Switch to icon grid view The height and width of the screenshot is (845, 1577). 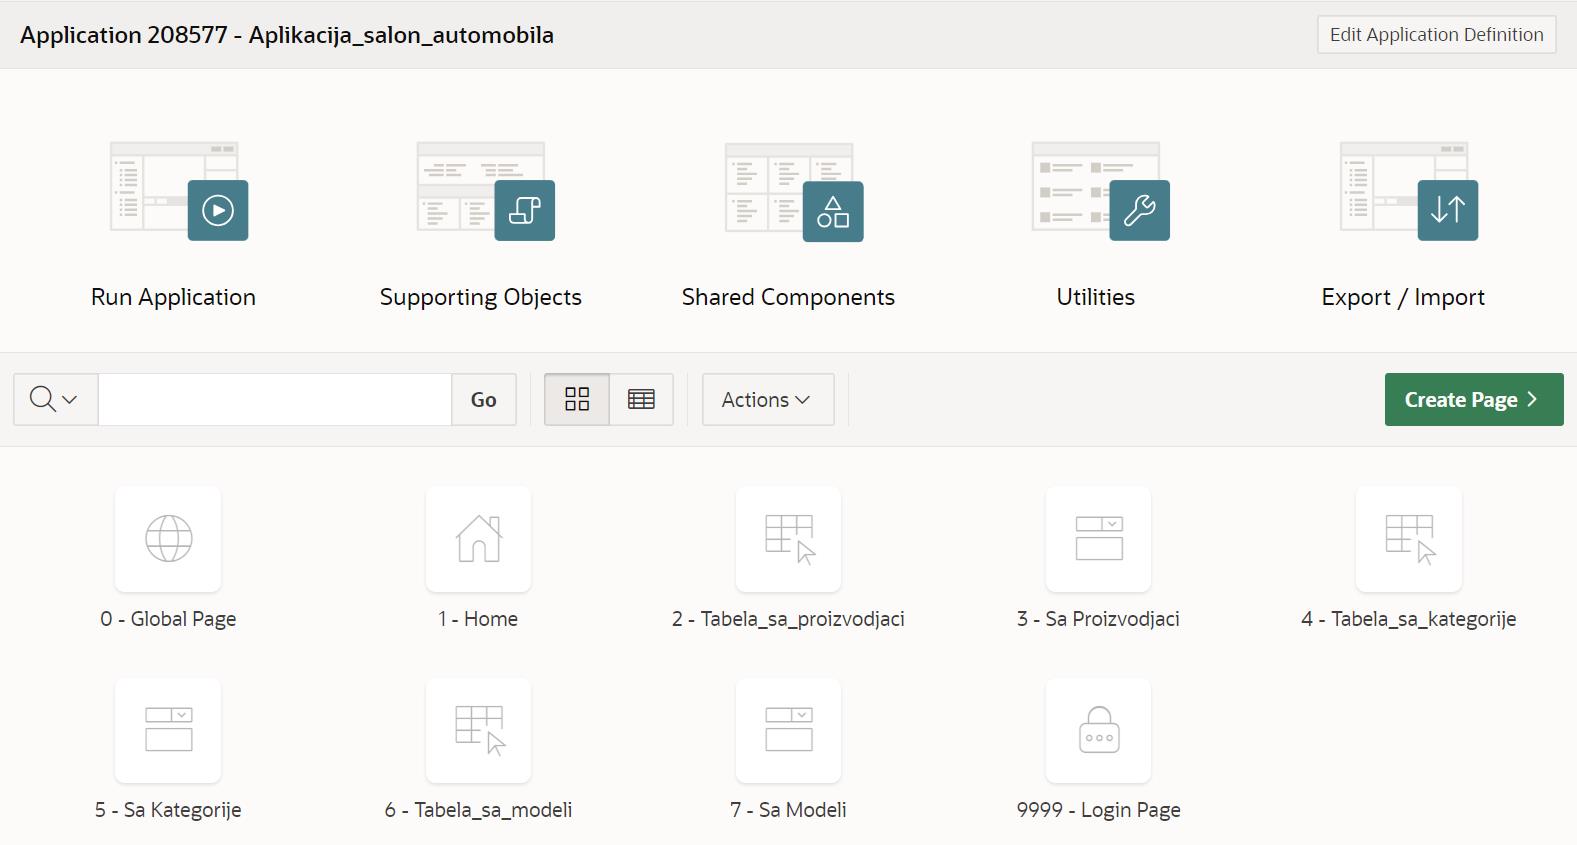577,400
